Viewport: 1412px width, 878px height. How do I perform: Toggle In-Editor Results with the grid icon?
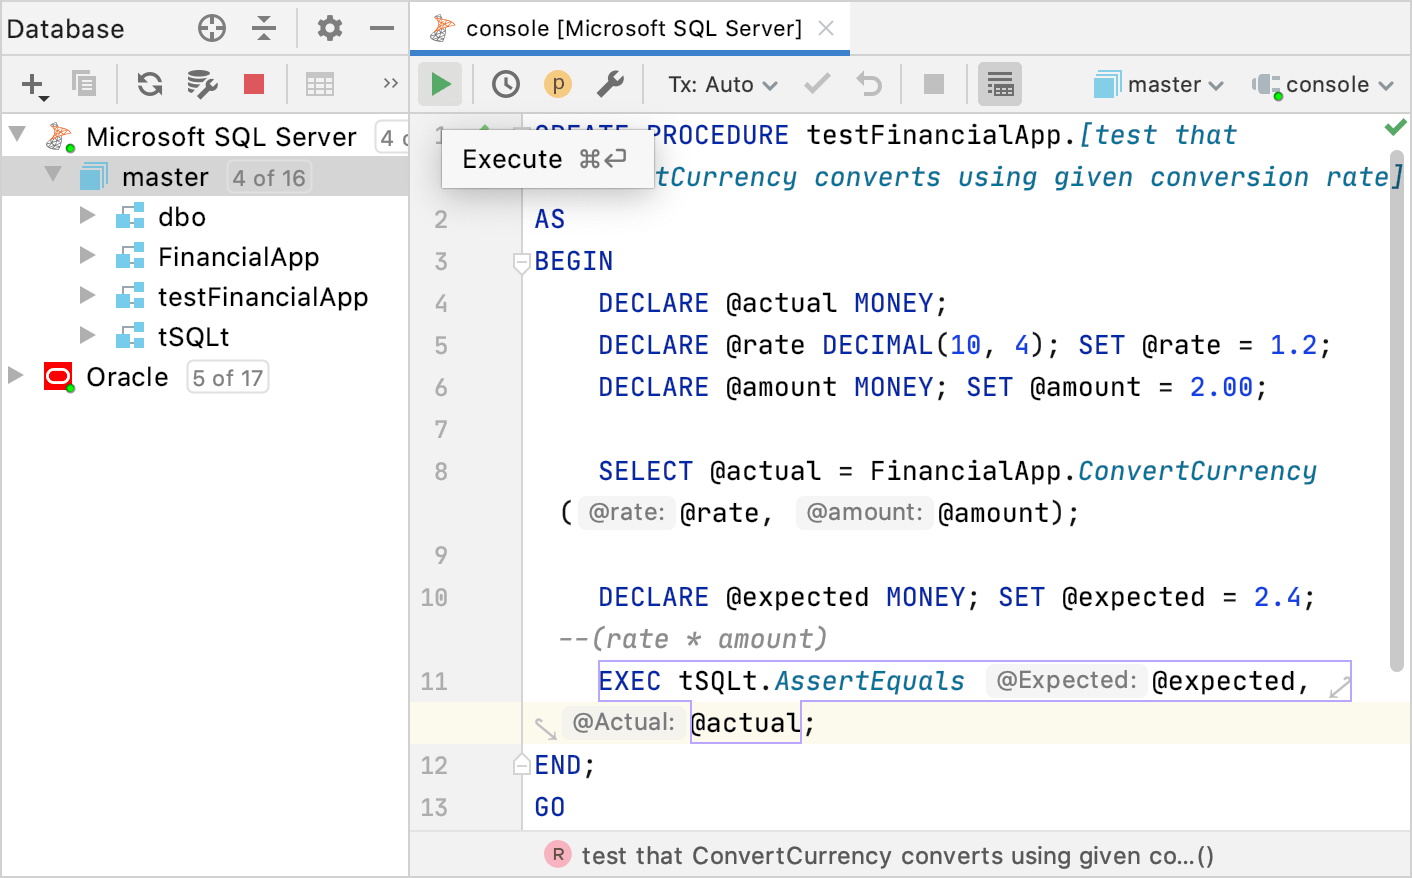1000,84
